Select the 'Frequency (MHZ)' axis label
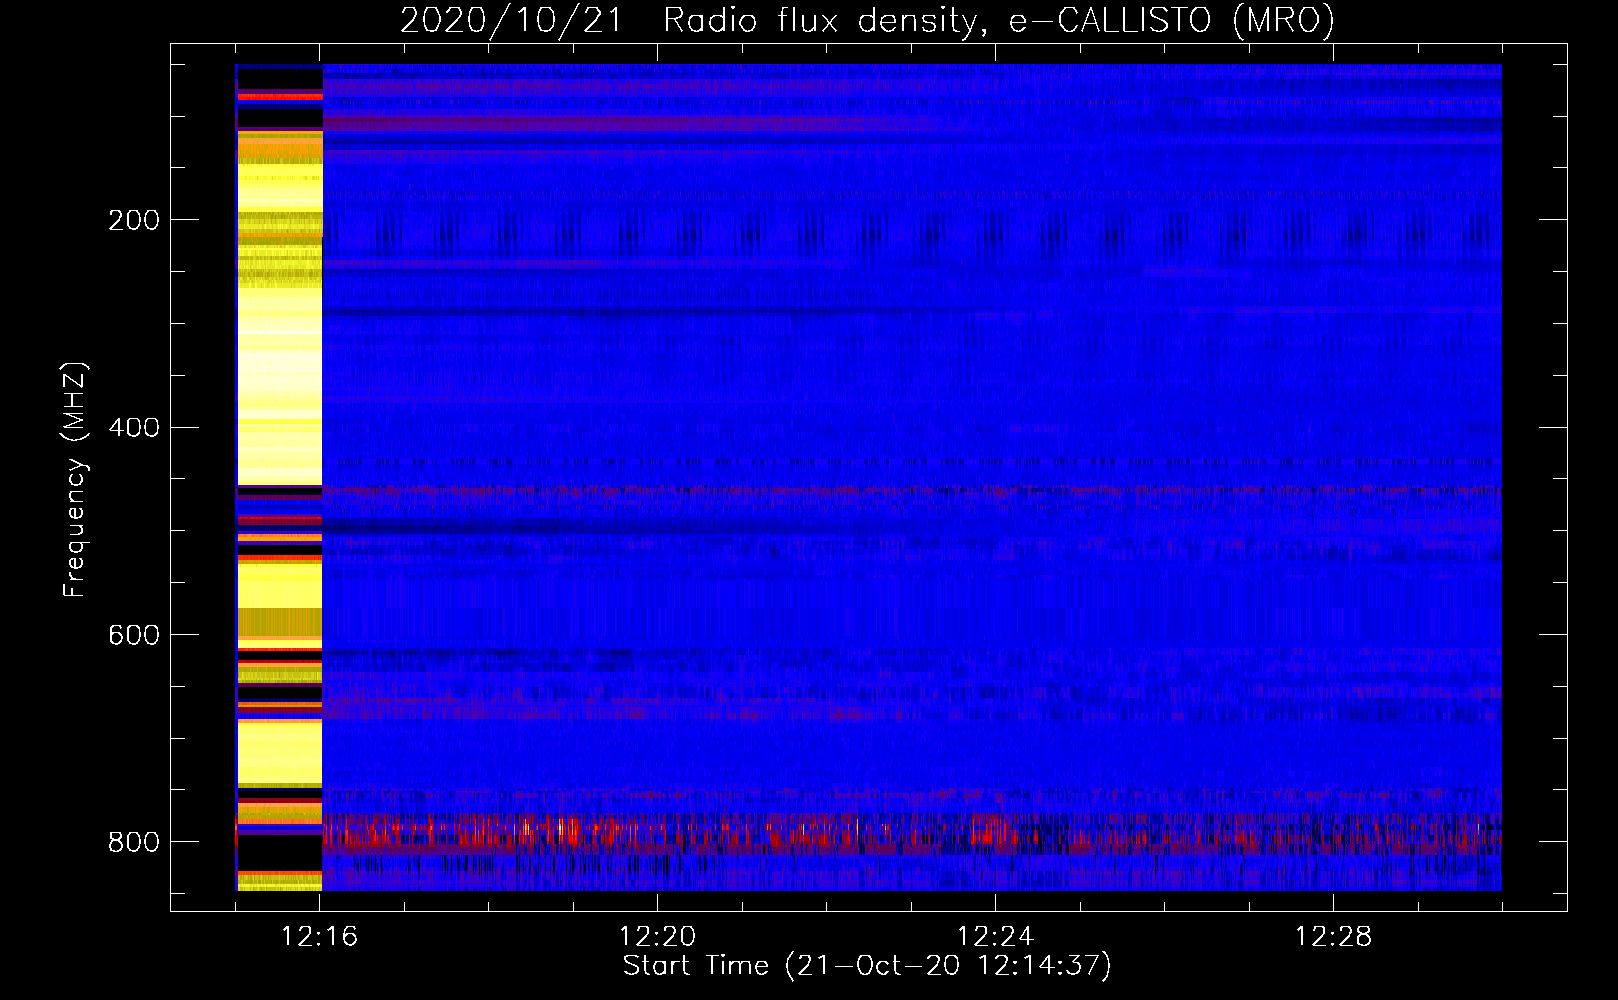This screenshot has height=1000, width=1618. (75, 479)
